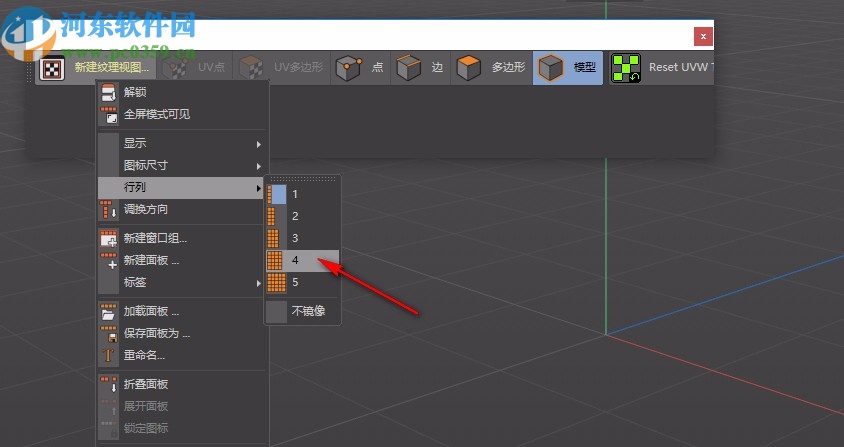Choose 新建面板... menu entry
The image size is (844, 447).
pyautogui.click(x=182, y=260)
